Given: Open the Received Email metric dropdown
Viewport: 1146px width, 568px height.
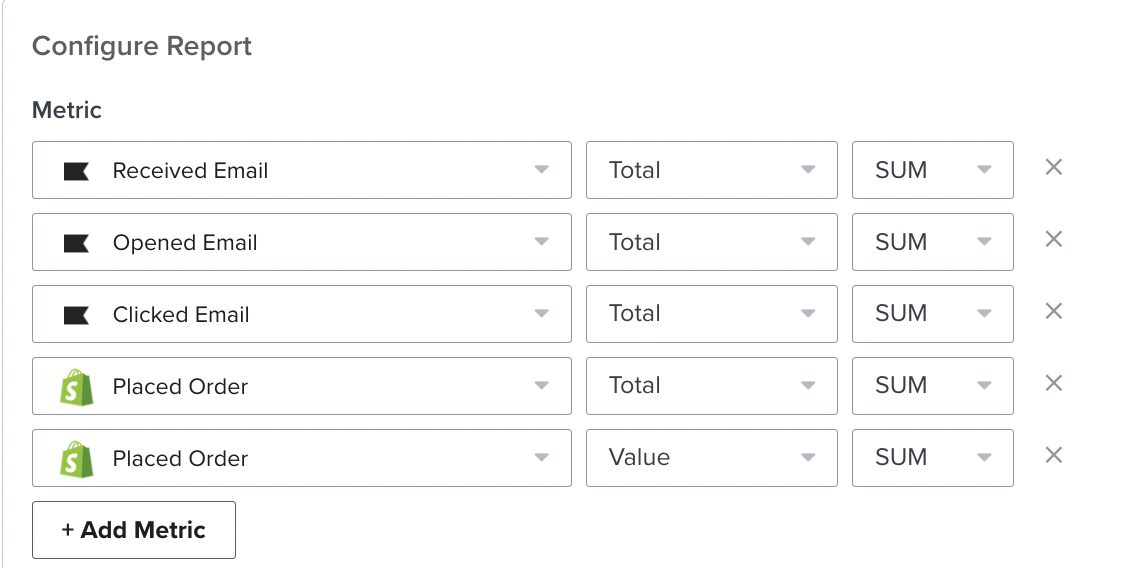Looking at the screenshot, I should [x=301, y=170].
